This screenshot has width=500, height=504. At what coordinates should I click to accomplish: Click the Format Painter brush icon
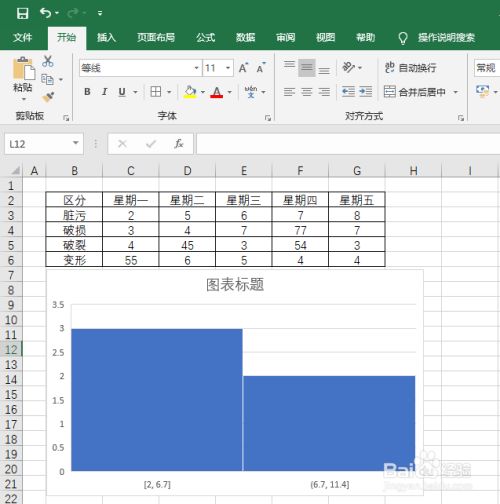pos(48,97)
